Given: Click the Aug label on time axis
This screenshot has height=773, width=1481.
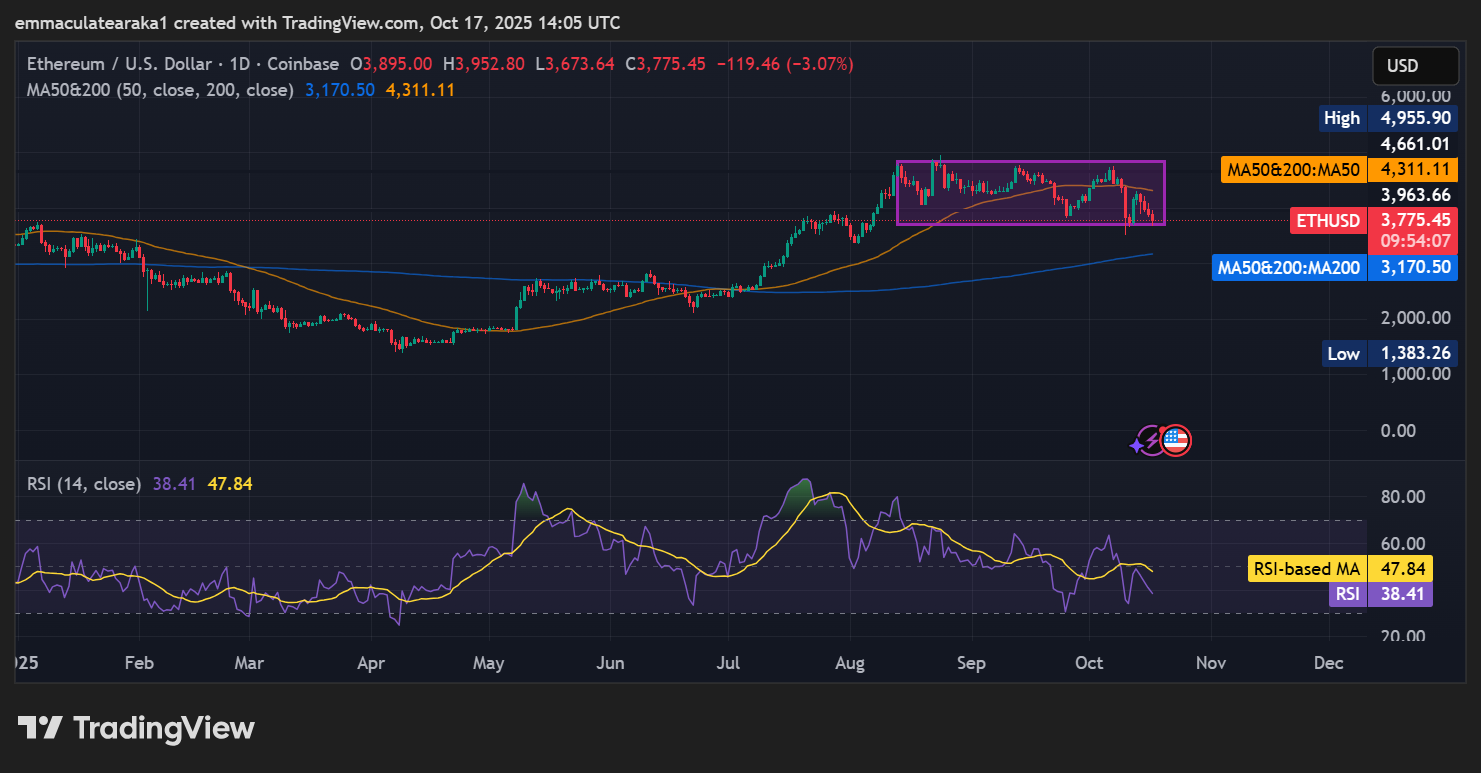Looking at the screenshot, I should tap(849, 663).
